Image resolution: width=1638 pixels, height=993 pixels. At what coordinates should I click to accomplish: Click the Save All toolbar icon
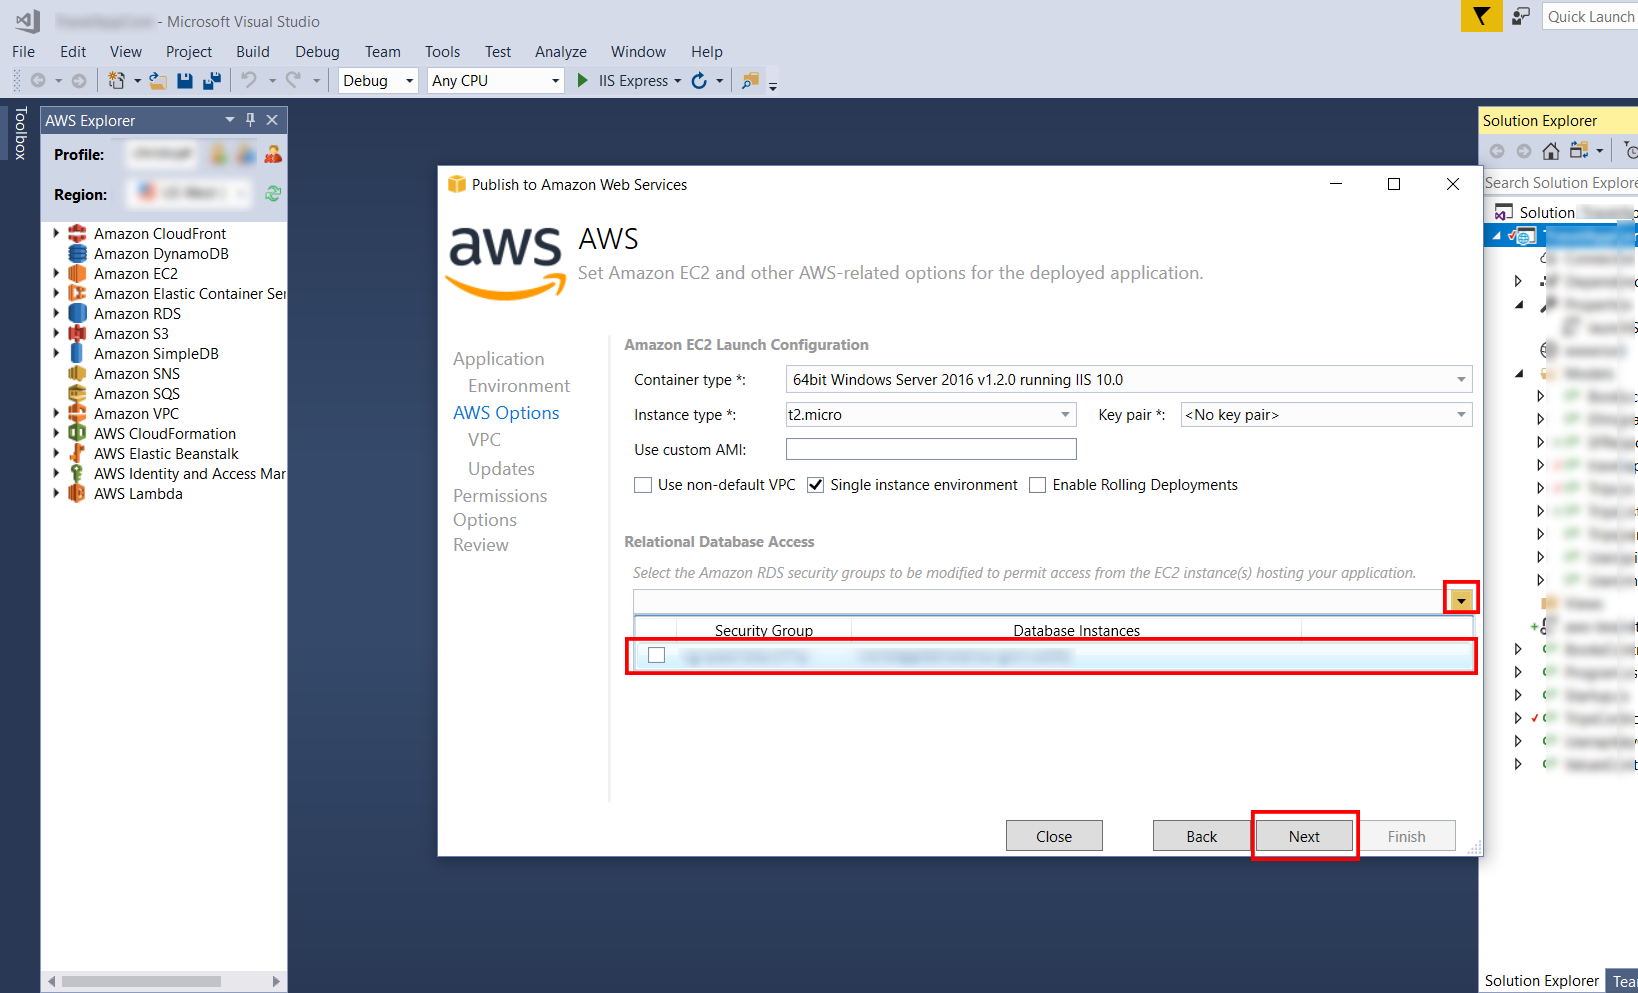[x=212, y=81]
